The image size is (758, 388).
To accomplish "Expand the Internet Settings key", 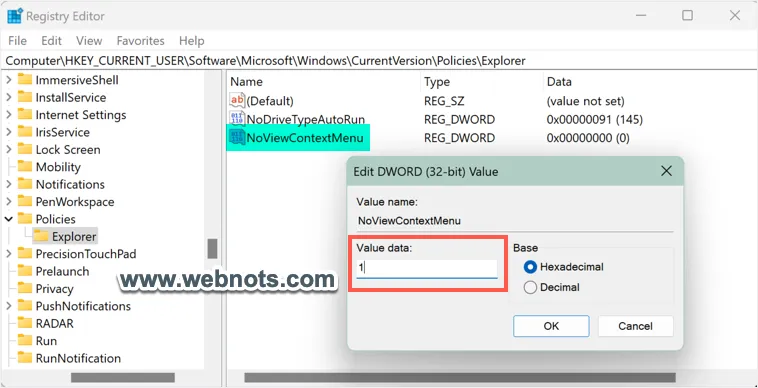I will pyautogui.click(x=9, y=115).
